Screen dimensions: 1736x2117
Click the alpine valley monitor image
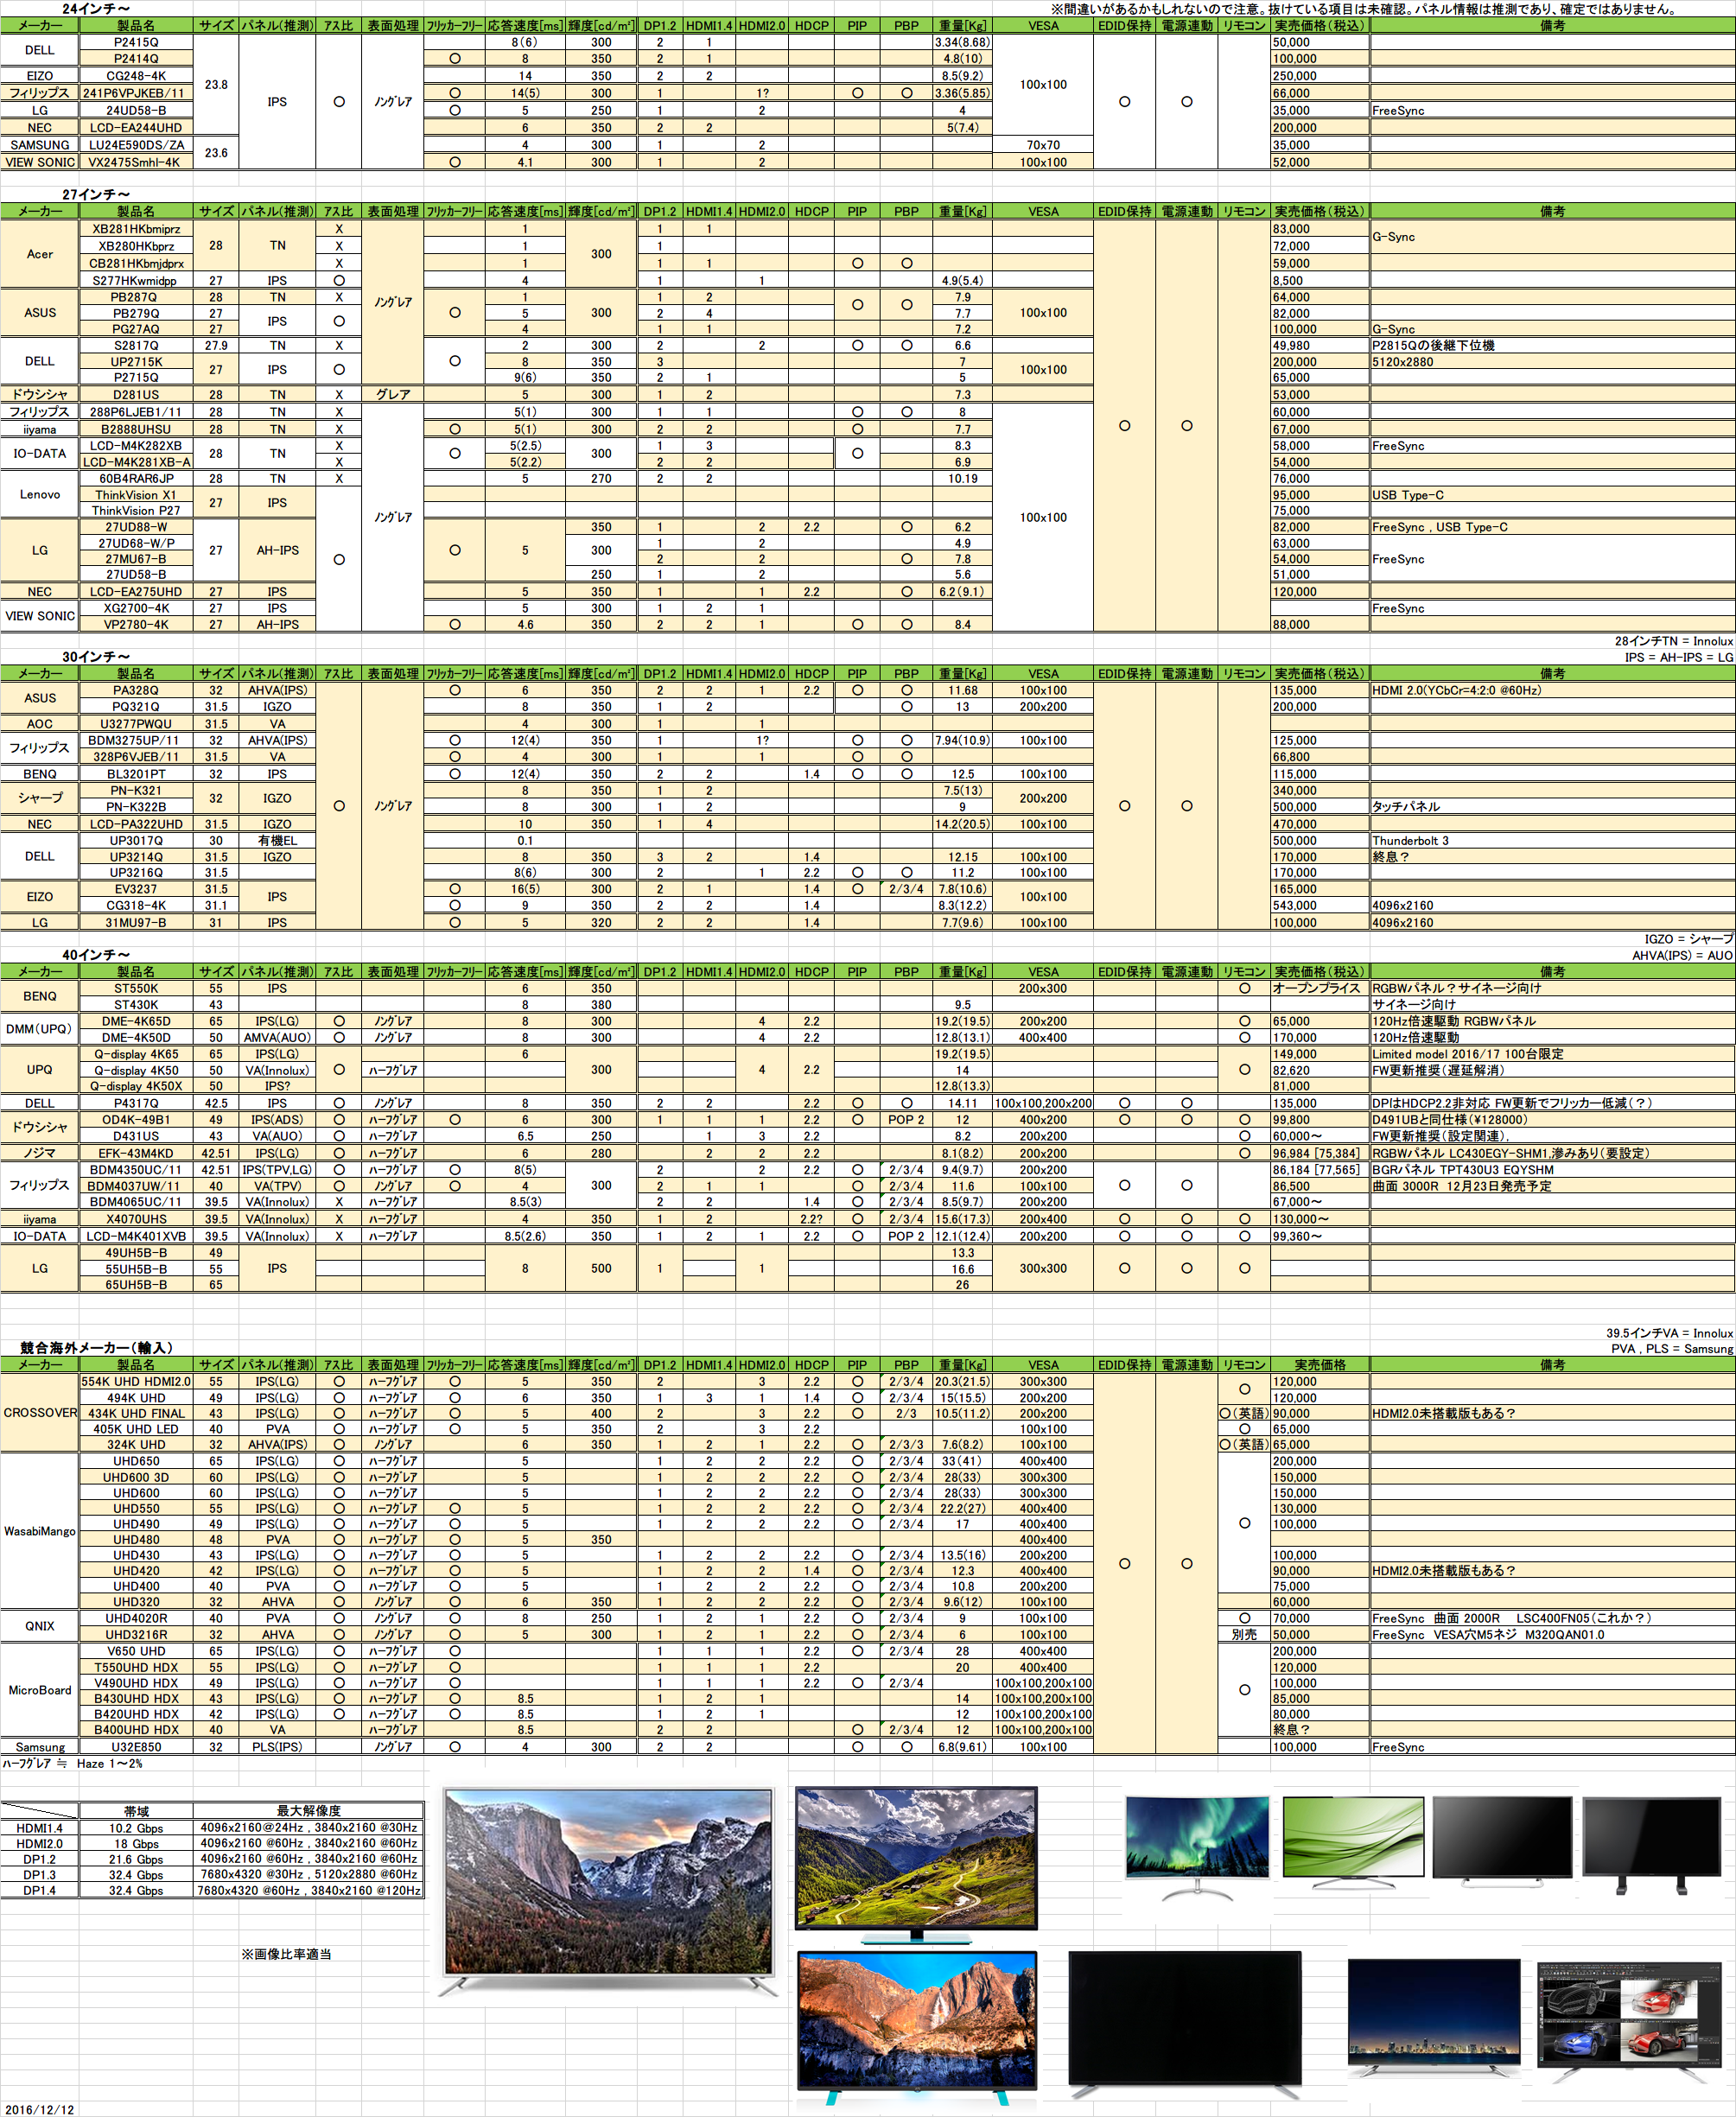[x=916, y=1865]
